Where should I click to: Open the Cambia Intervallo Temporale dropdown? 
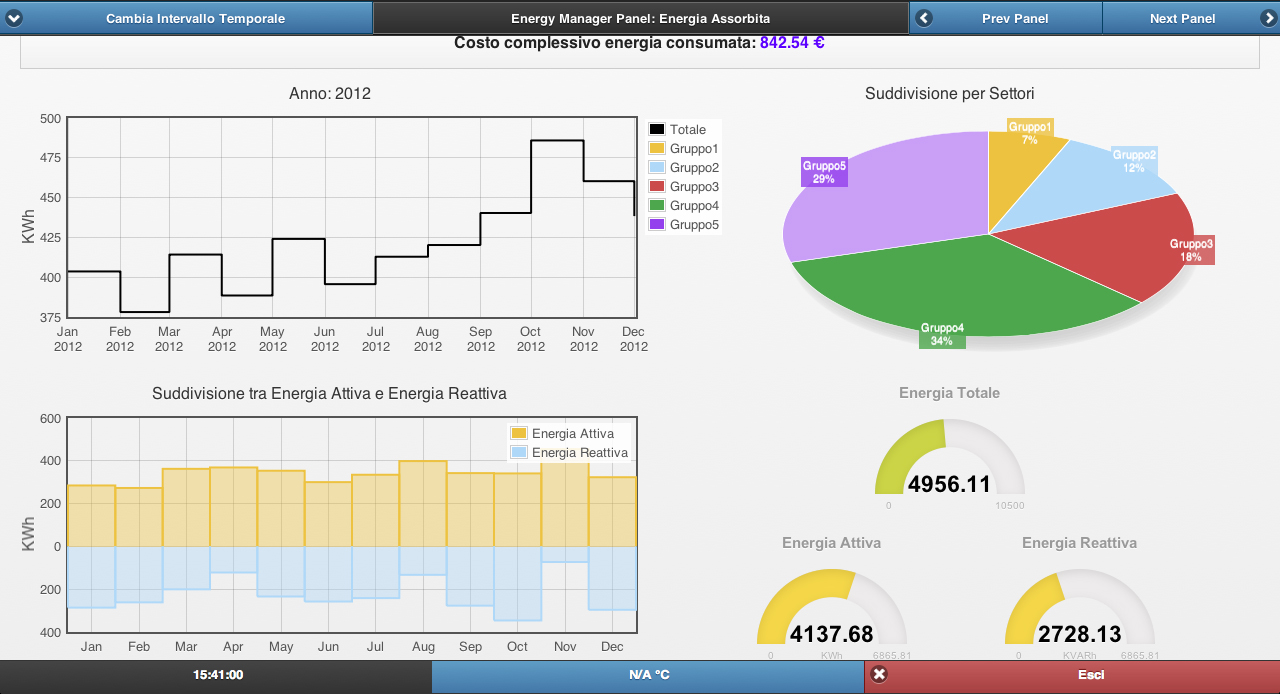pyautogui.click(x=186, y=18)
